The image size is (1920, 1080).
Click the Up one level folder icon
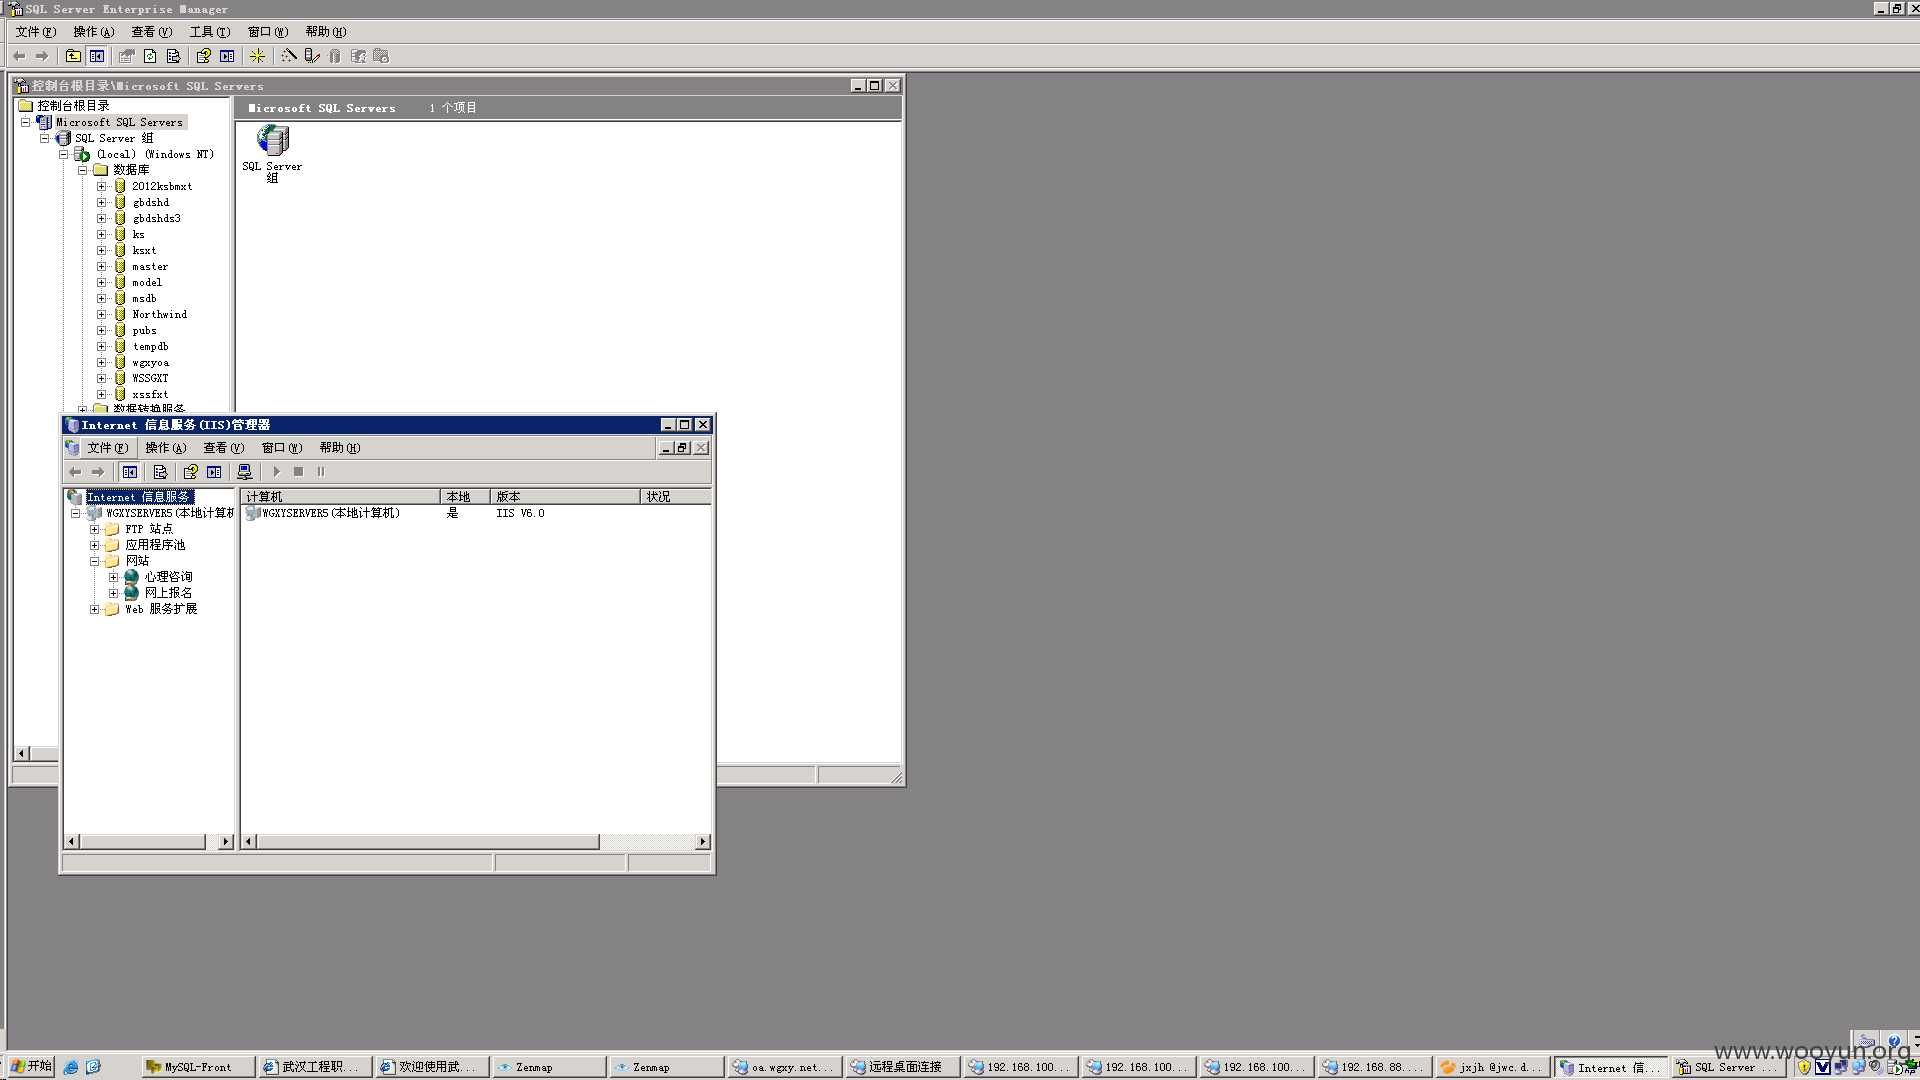tap(73, 56)
